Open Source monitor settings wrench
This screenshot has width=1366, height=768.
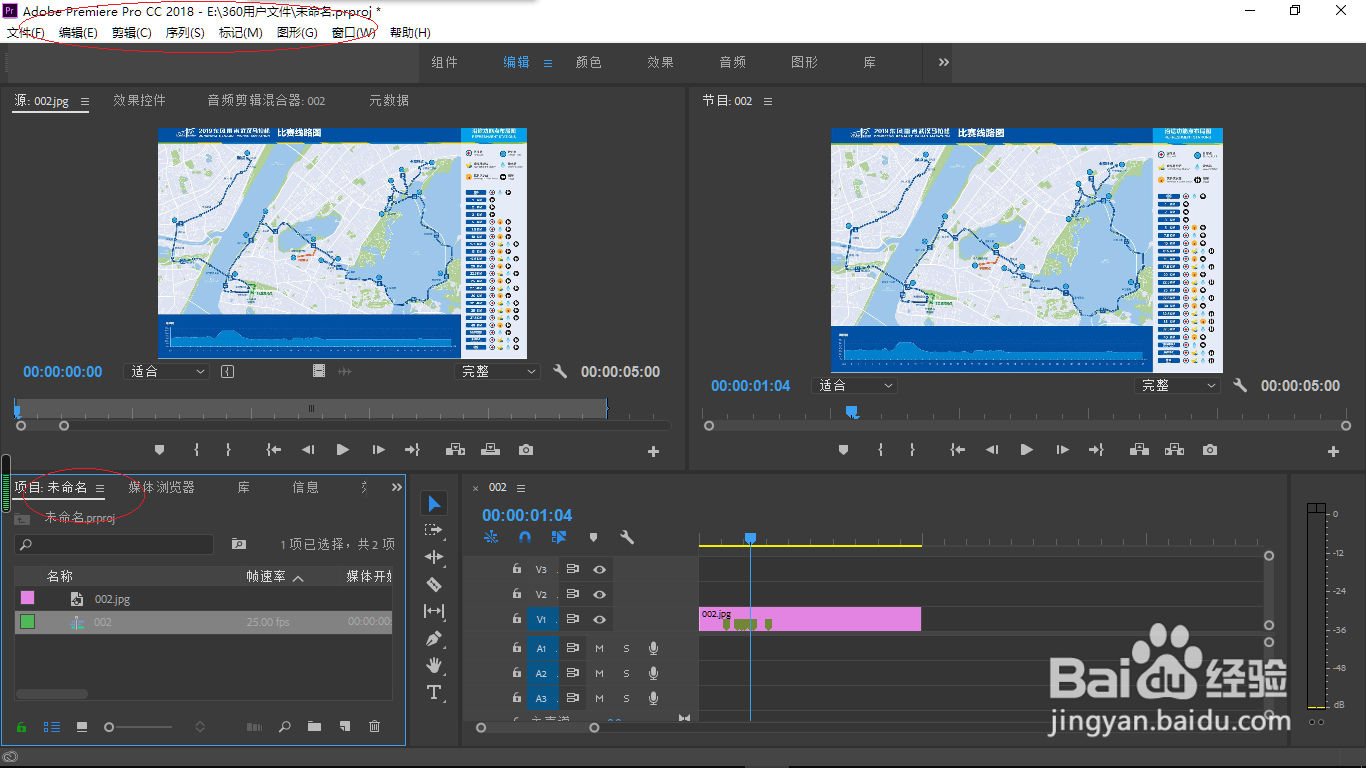(x=560, y=371)
